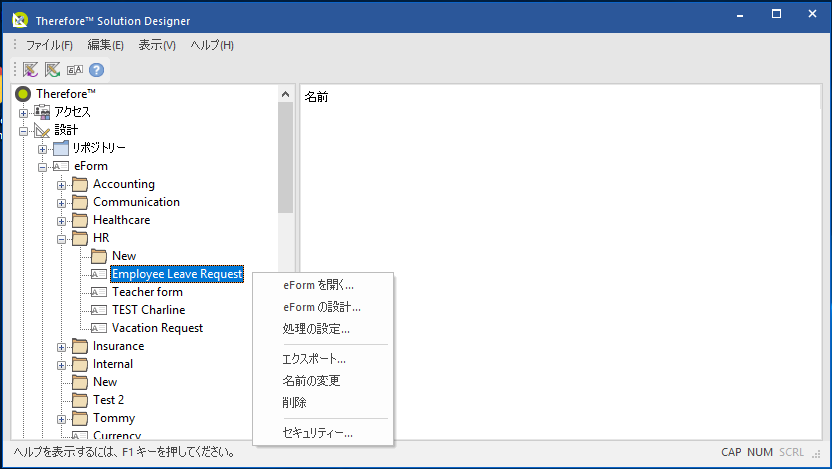832x469 pixels.
Task: Select 処理の設定... from context menu
Action: click(323, 328)
